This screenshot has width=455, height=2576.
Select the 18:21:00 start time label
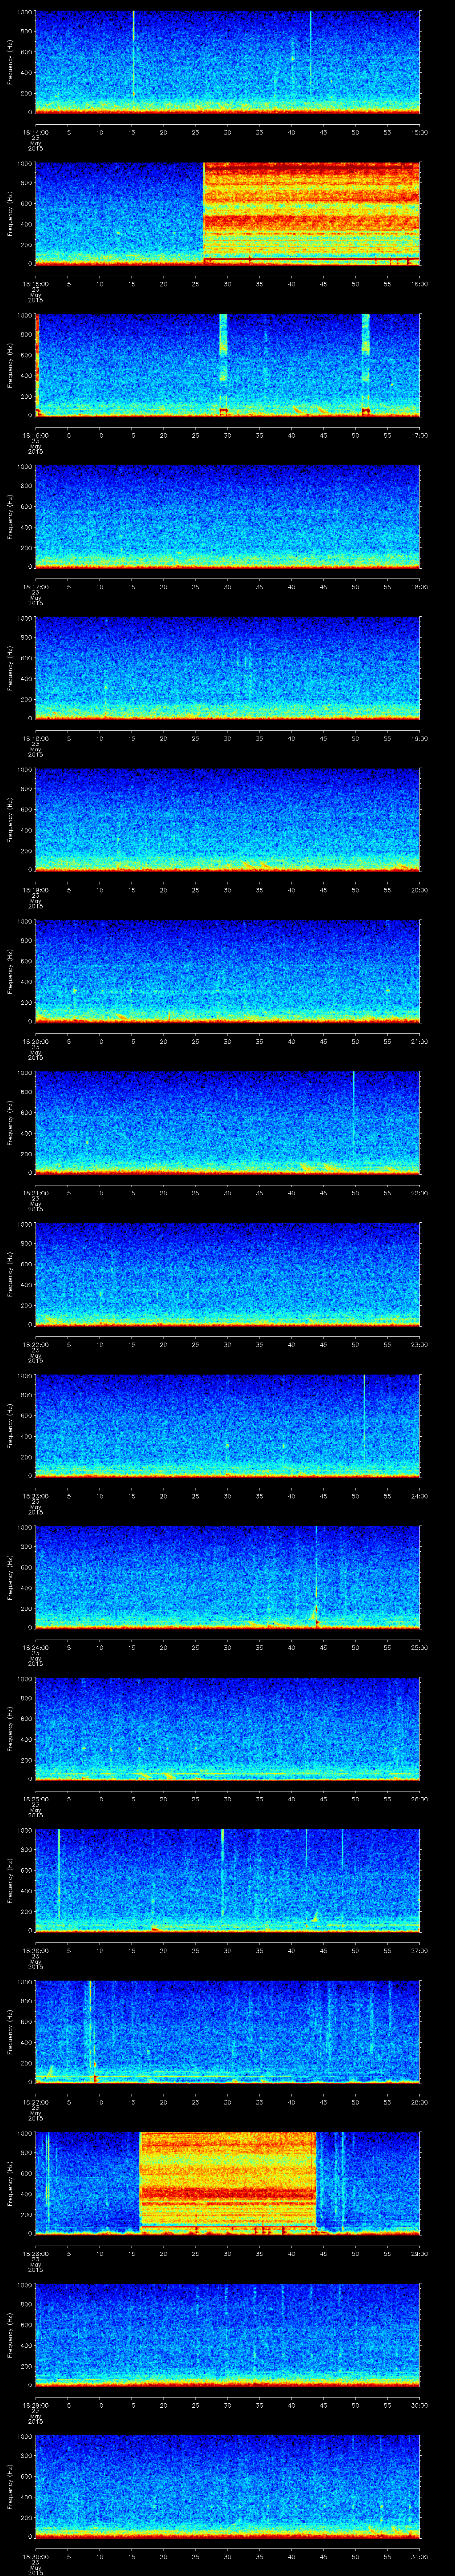point(35,1193)
